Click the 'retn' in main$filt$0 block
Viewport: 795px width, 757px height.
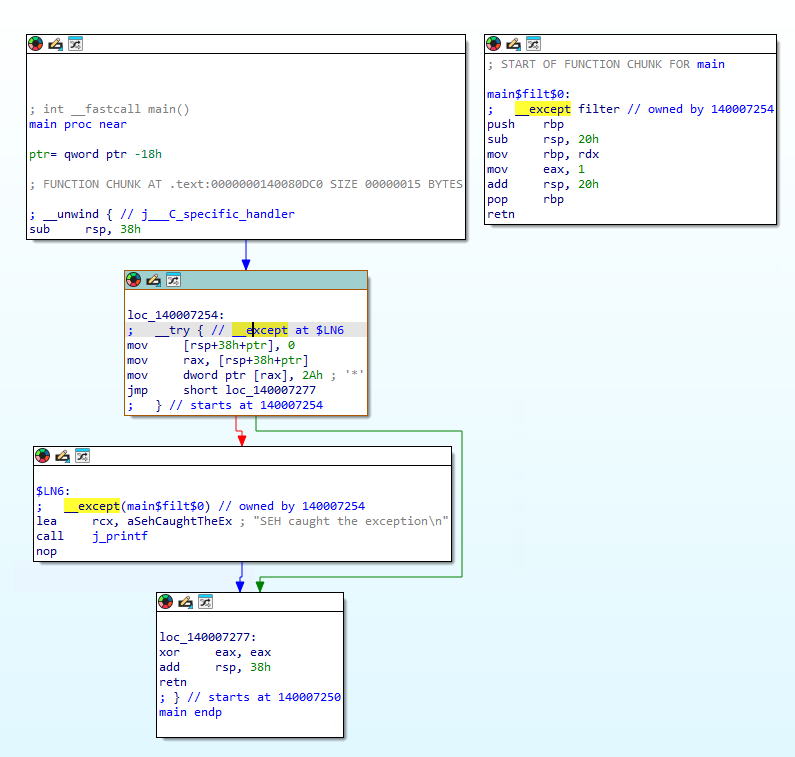point(501,214)
